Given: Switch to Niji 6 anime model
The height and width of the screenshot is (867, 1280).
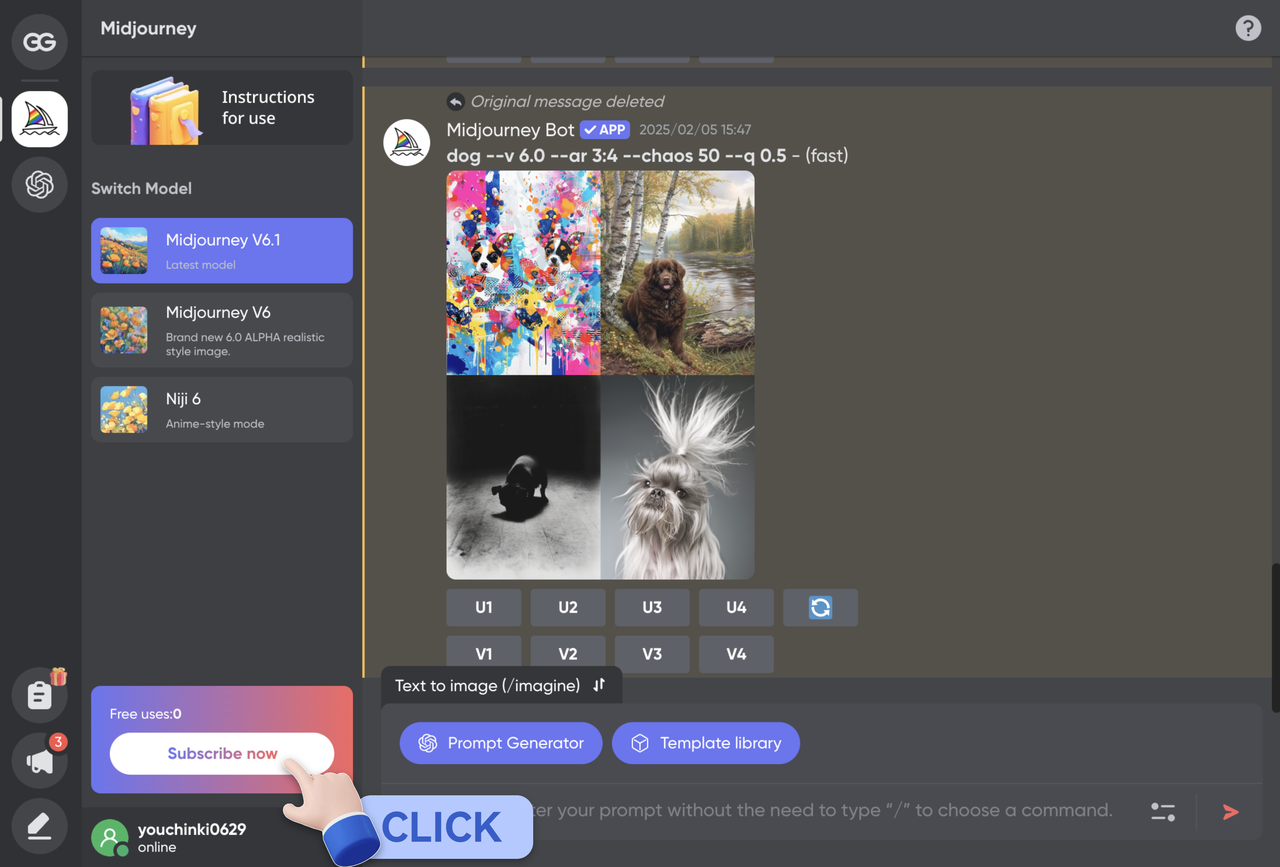Looking at the screenshot, I should pyautogui.click(x=222, y=410).
